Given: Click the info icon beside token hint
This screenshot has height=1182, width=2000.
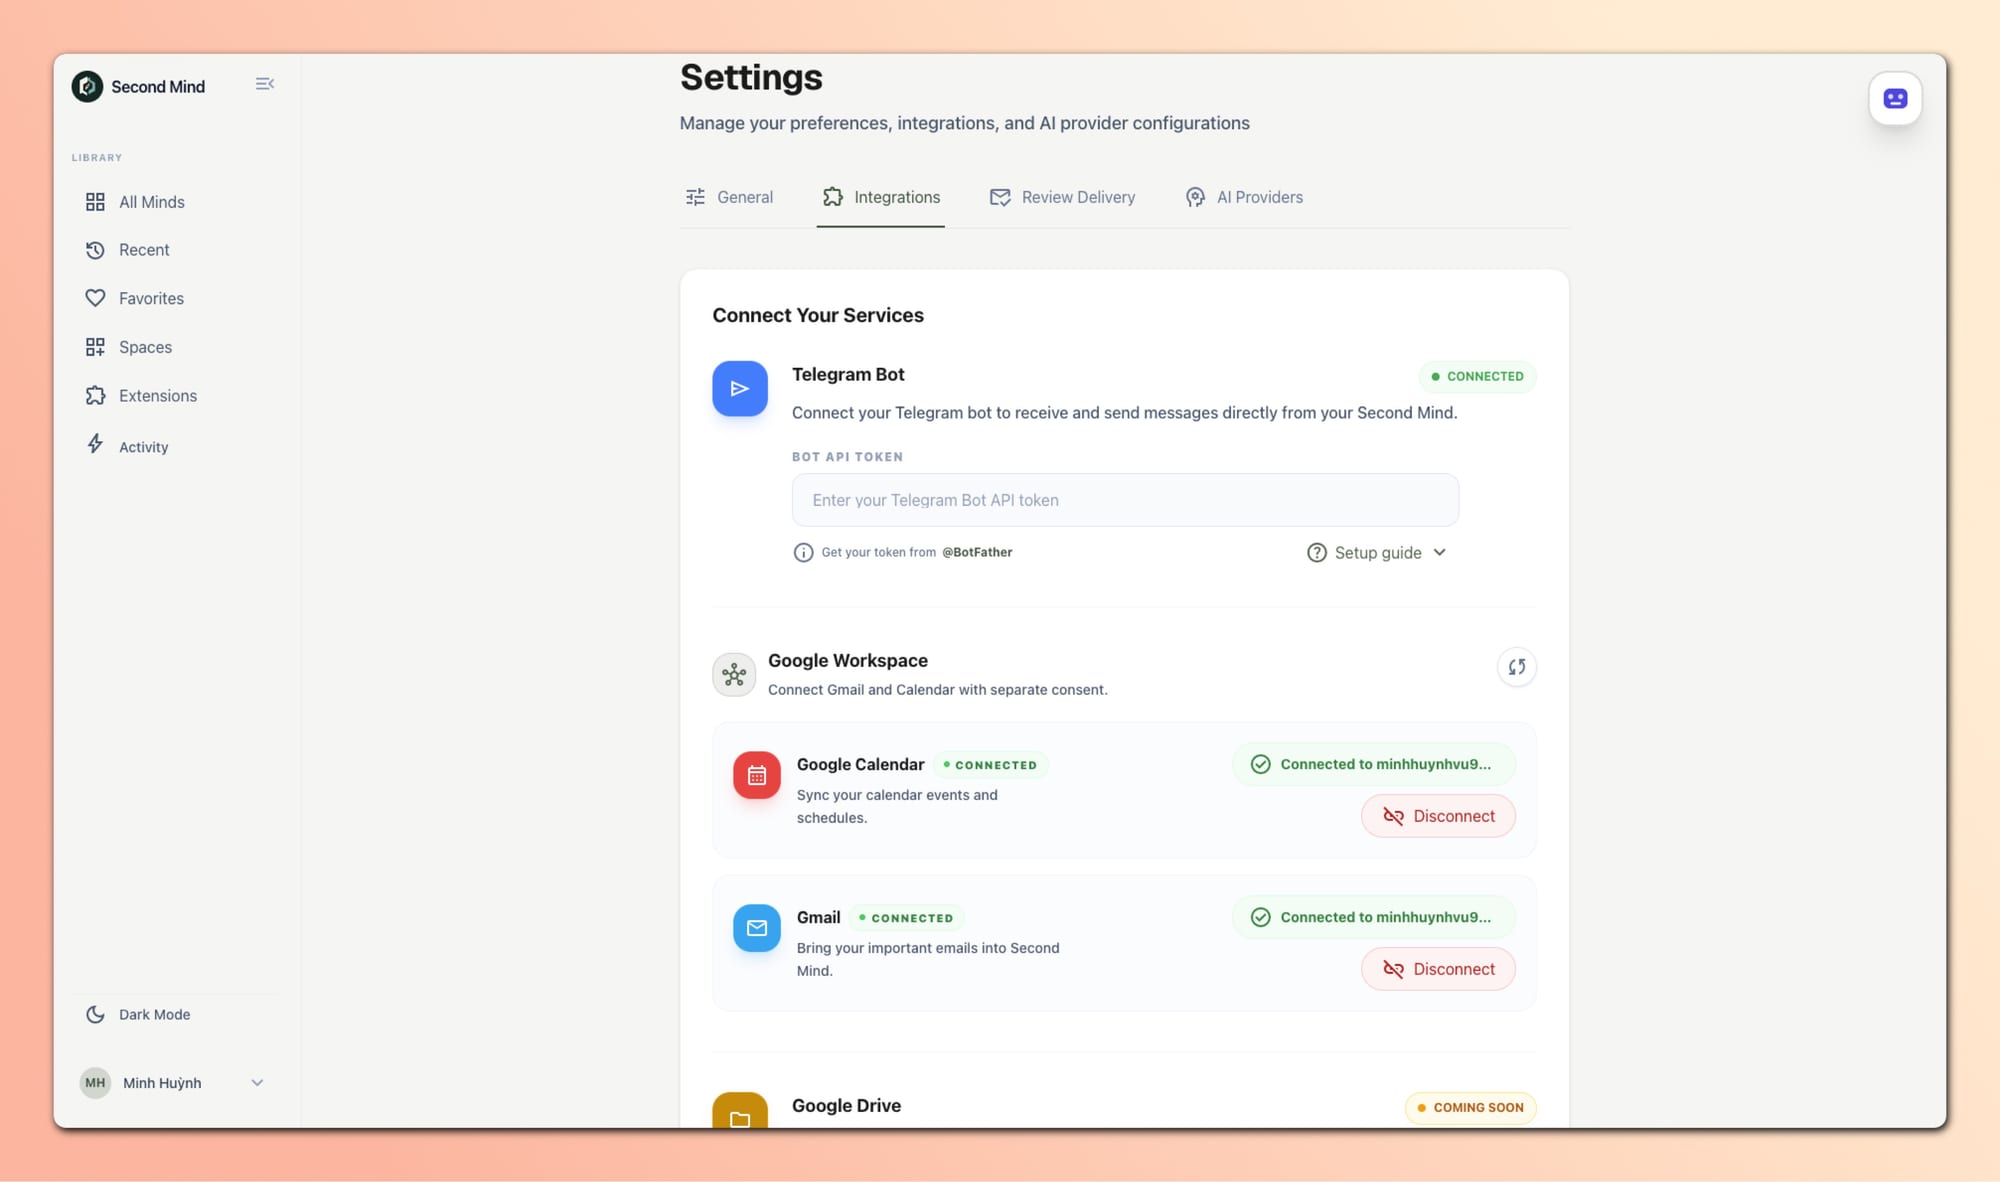Looking at the screenshot, I should pos(803,552).
